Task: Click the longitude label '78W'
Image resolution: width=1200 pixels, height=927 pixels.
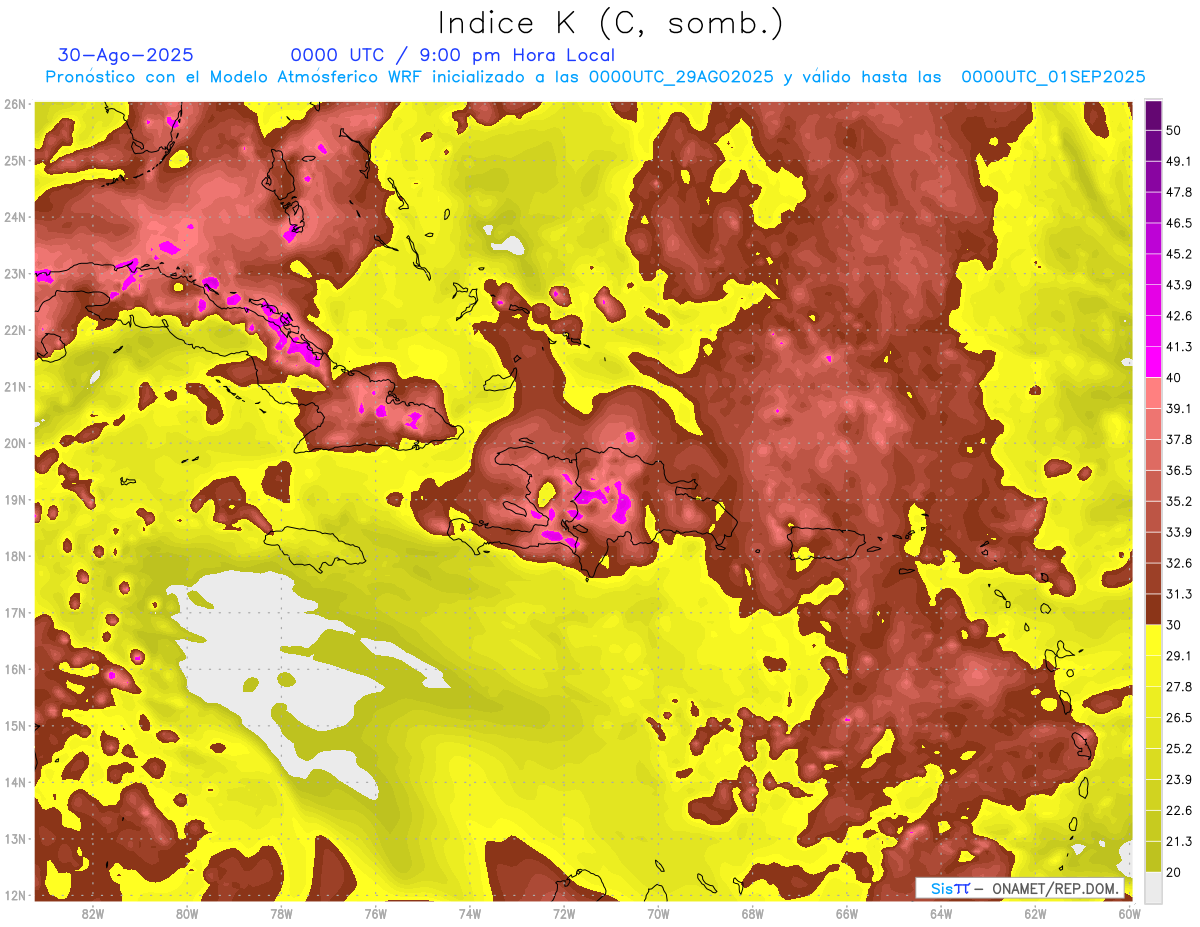Action: [x=281, y=913]
